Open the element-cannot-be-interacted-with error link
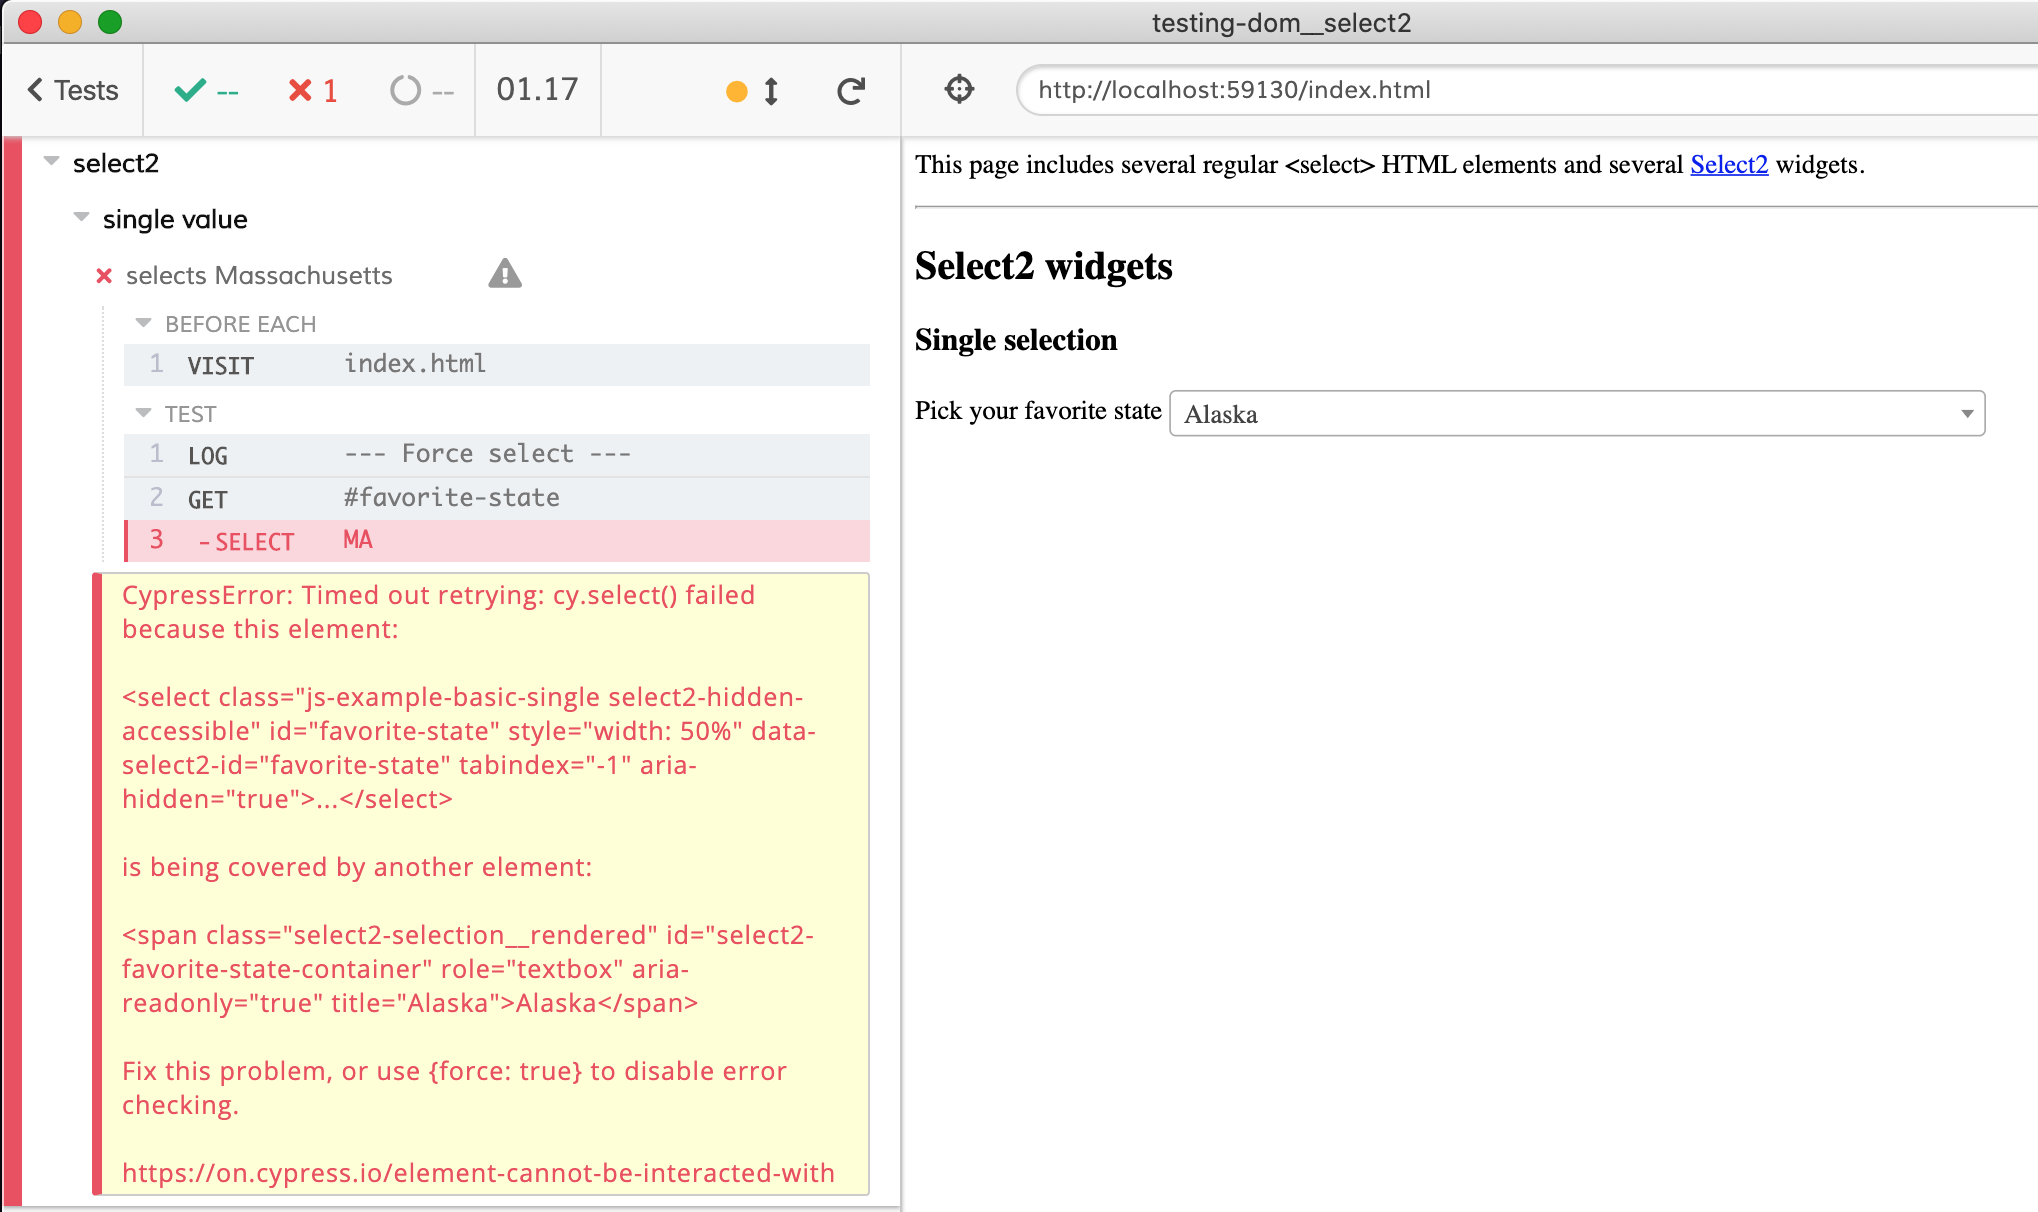The height and width of the screenshot is (1212, 2038). click(x=478, y=1173)
